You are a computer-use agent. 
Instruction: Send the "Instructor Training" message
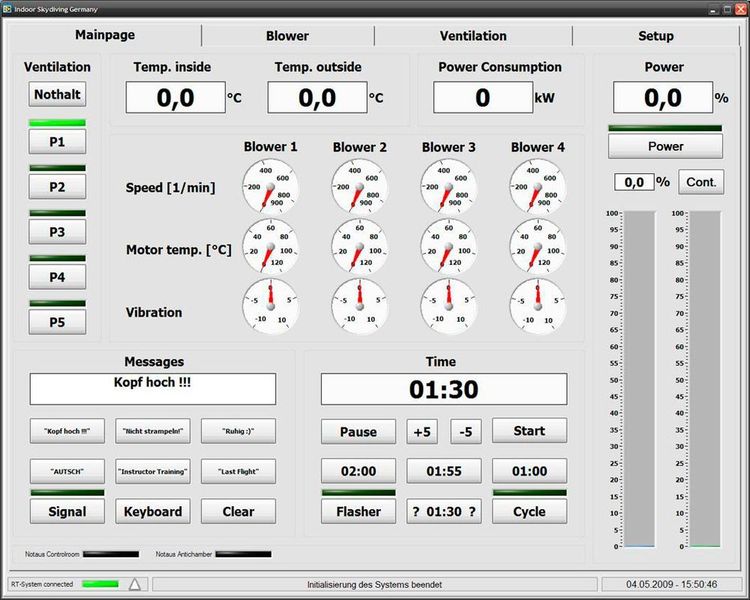pyautogui.click(x=153, y=471)
